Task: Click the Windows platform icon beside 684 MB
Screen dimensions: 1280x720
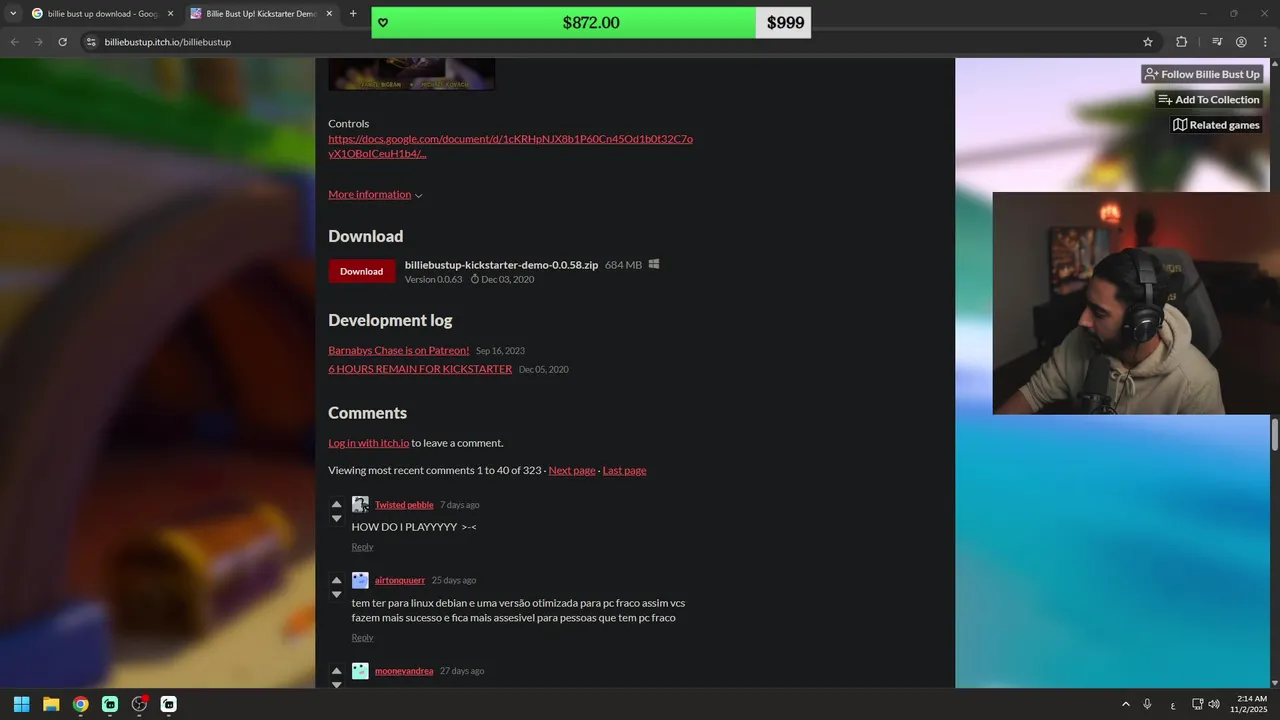Action: [654, 264]
